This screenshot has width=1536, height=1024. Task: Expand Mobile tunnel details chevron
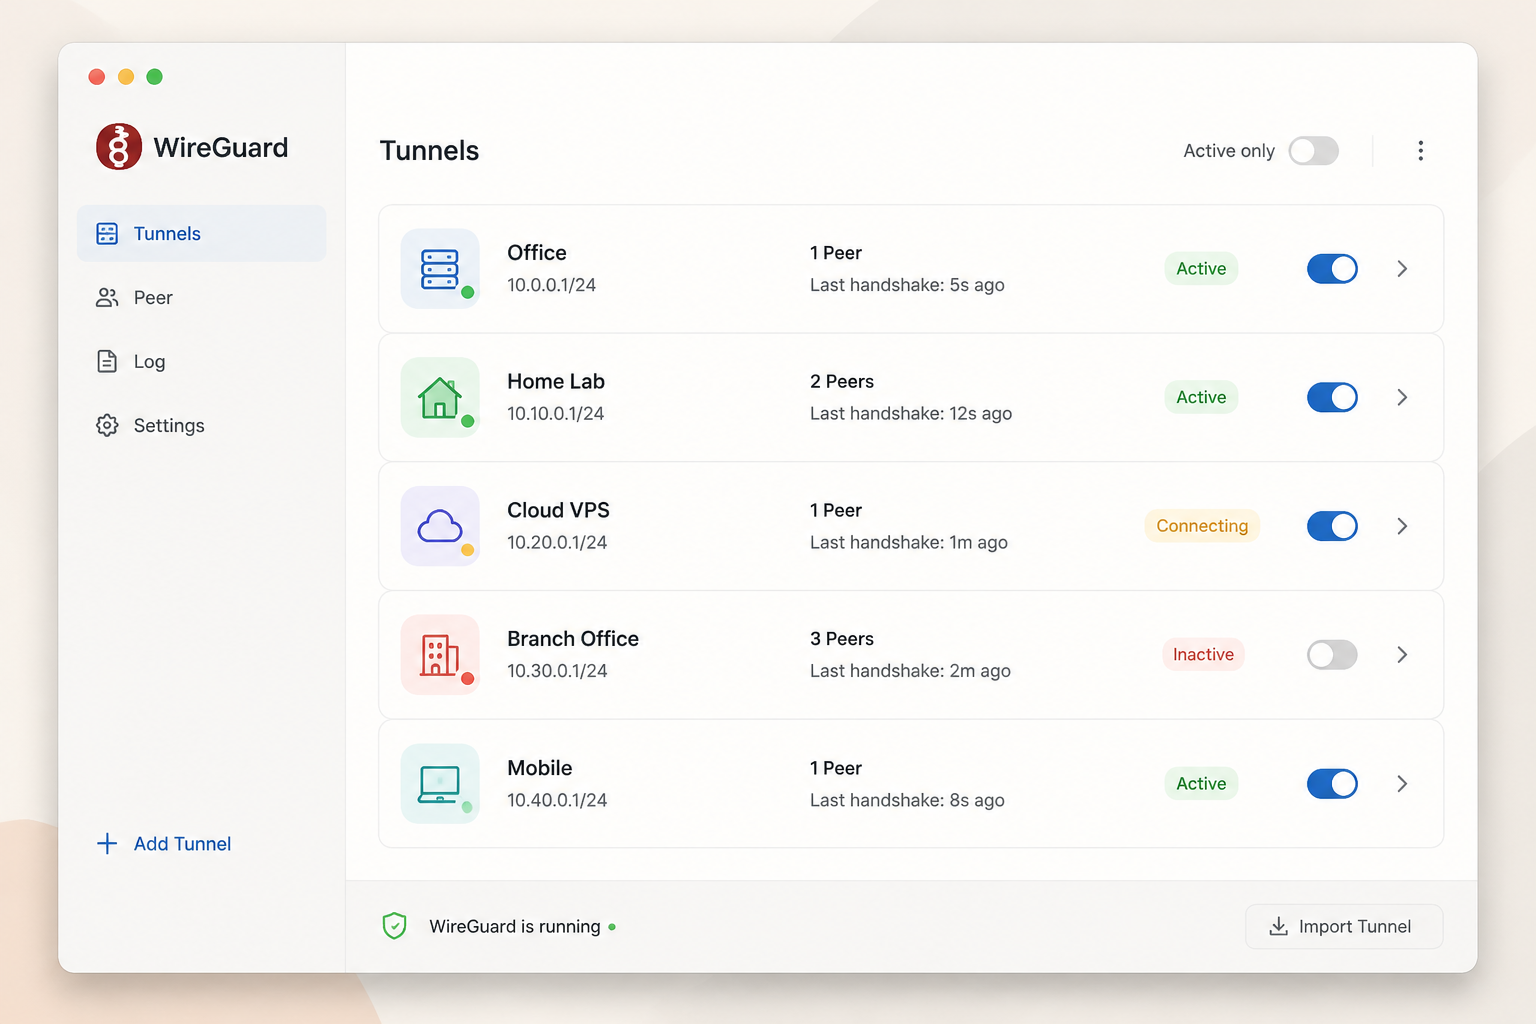(x=1402, y=784)
